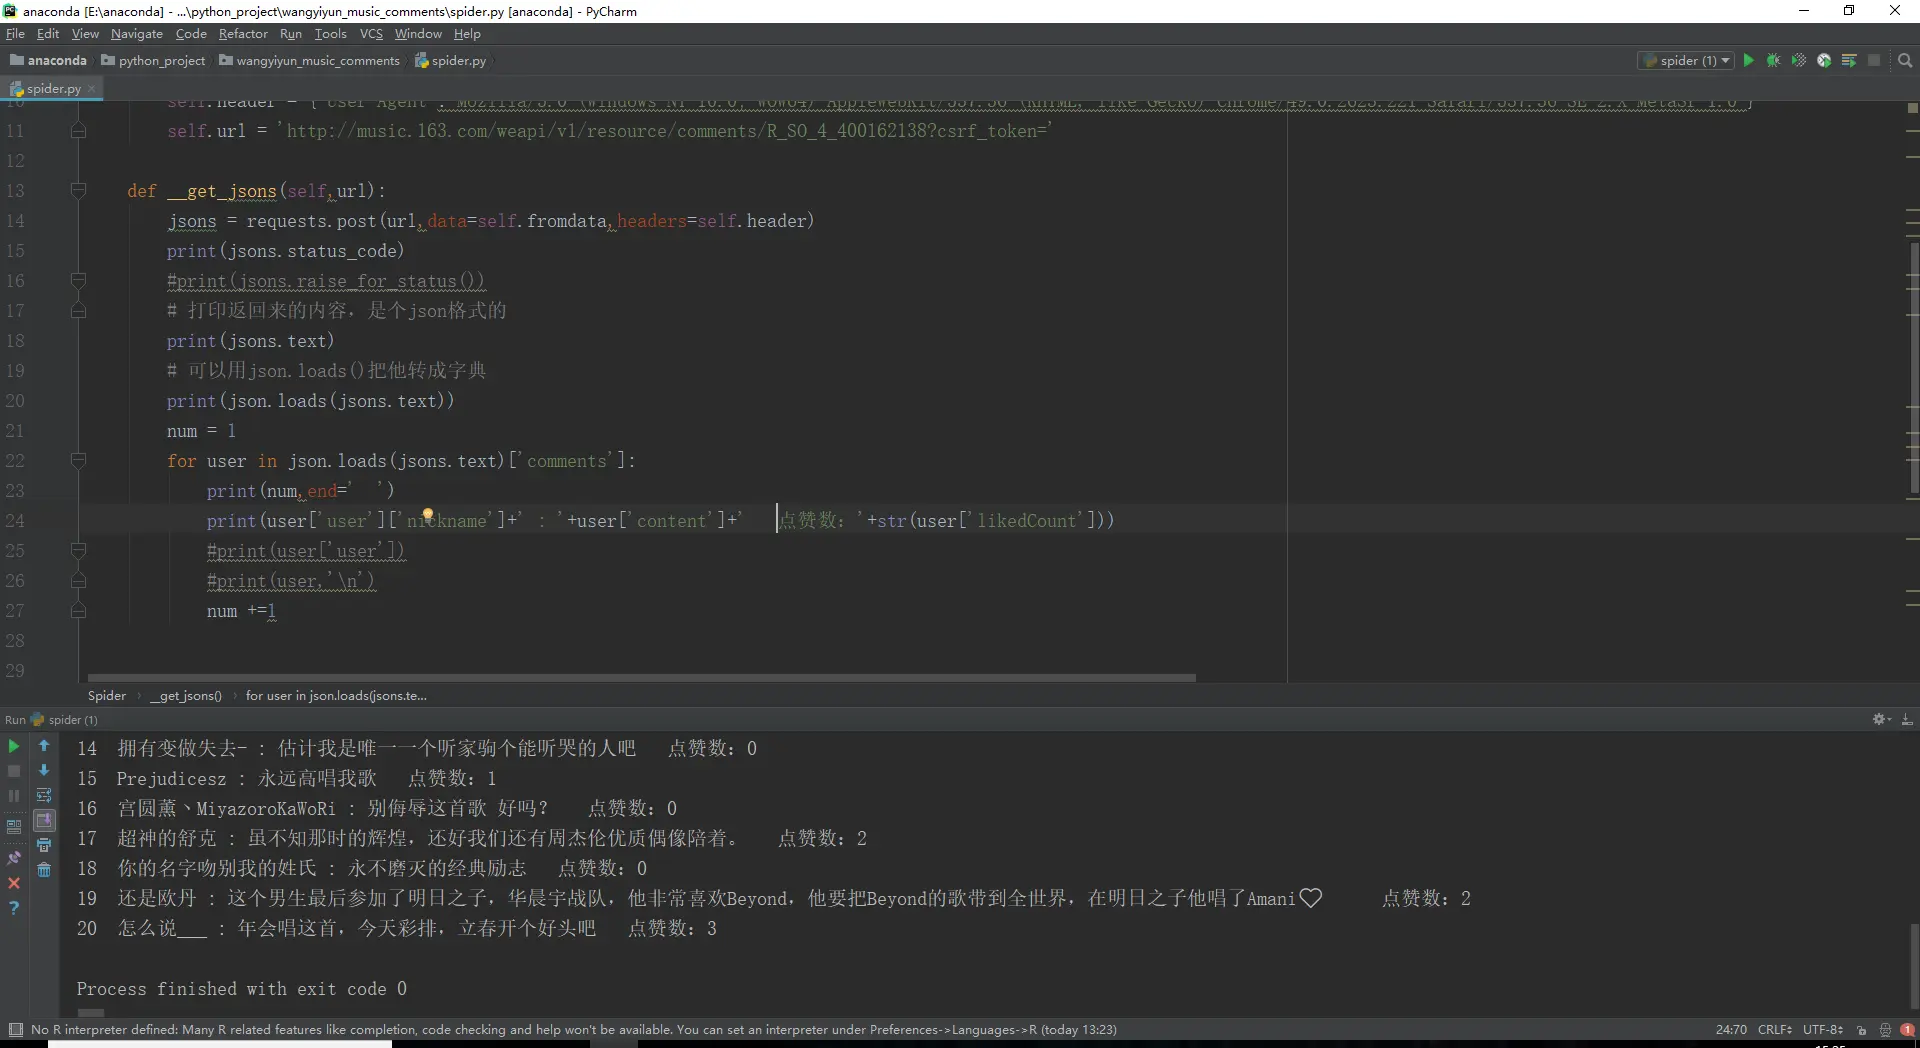Select the spider (1) Run panel tab
1920x1048 pixels.
coord(65,719)
